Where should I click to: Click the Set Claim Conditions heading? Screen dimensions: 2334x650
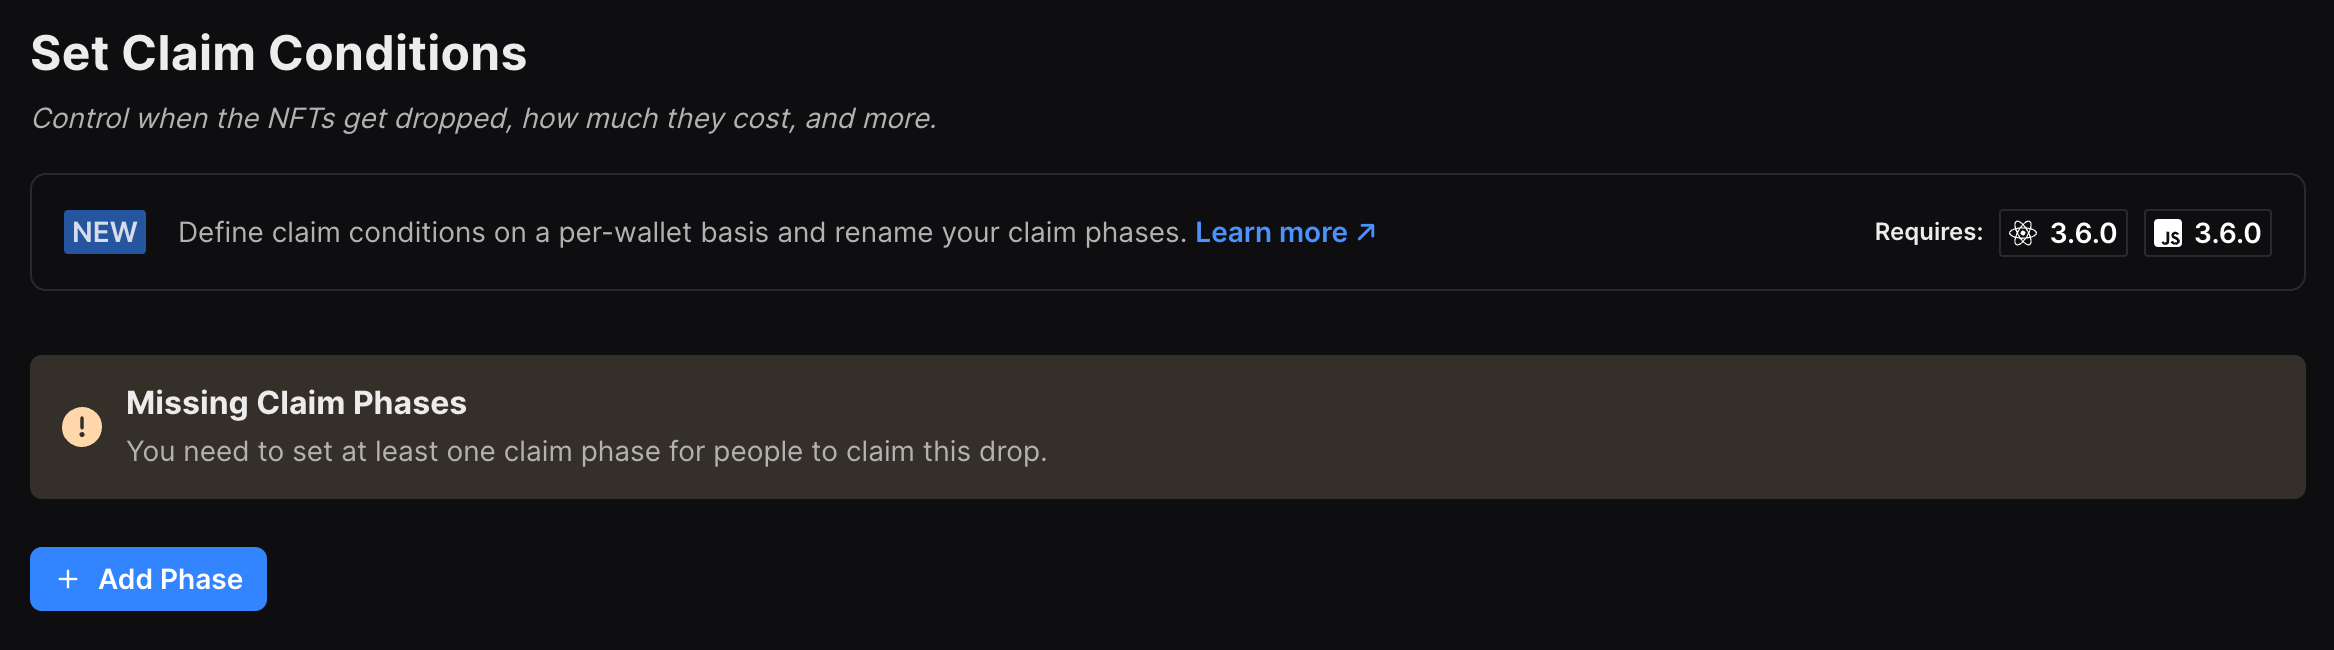[279, 52]
